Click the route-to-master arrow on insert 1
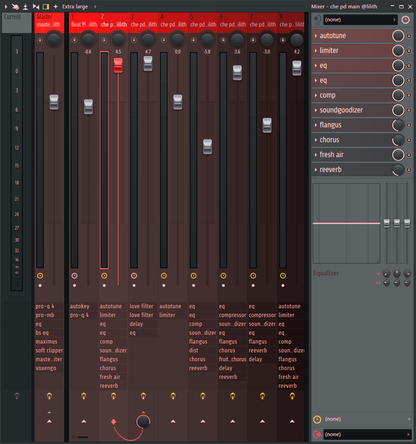 tap(84, 422)
